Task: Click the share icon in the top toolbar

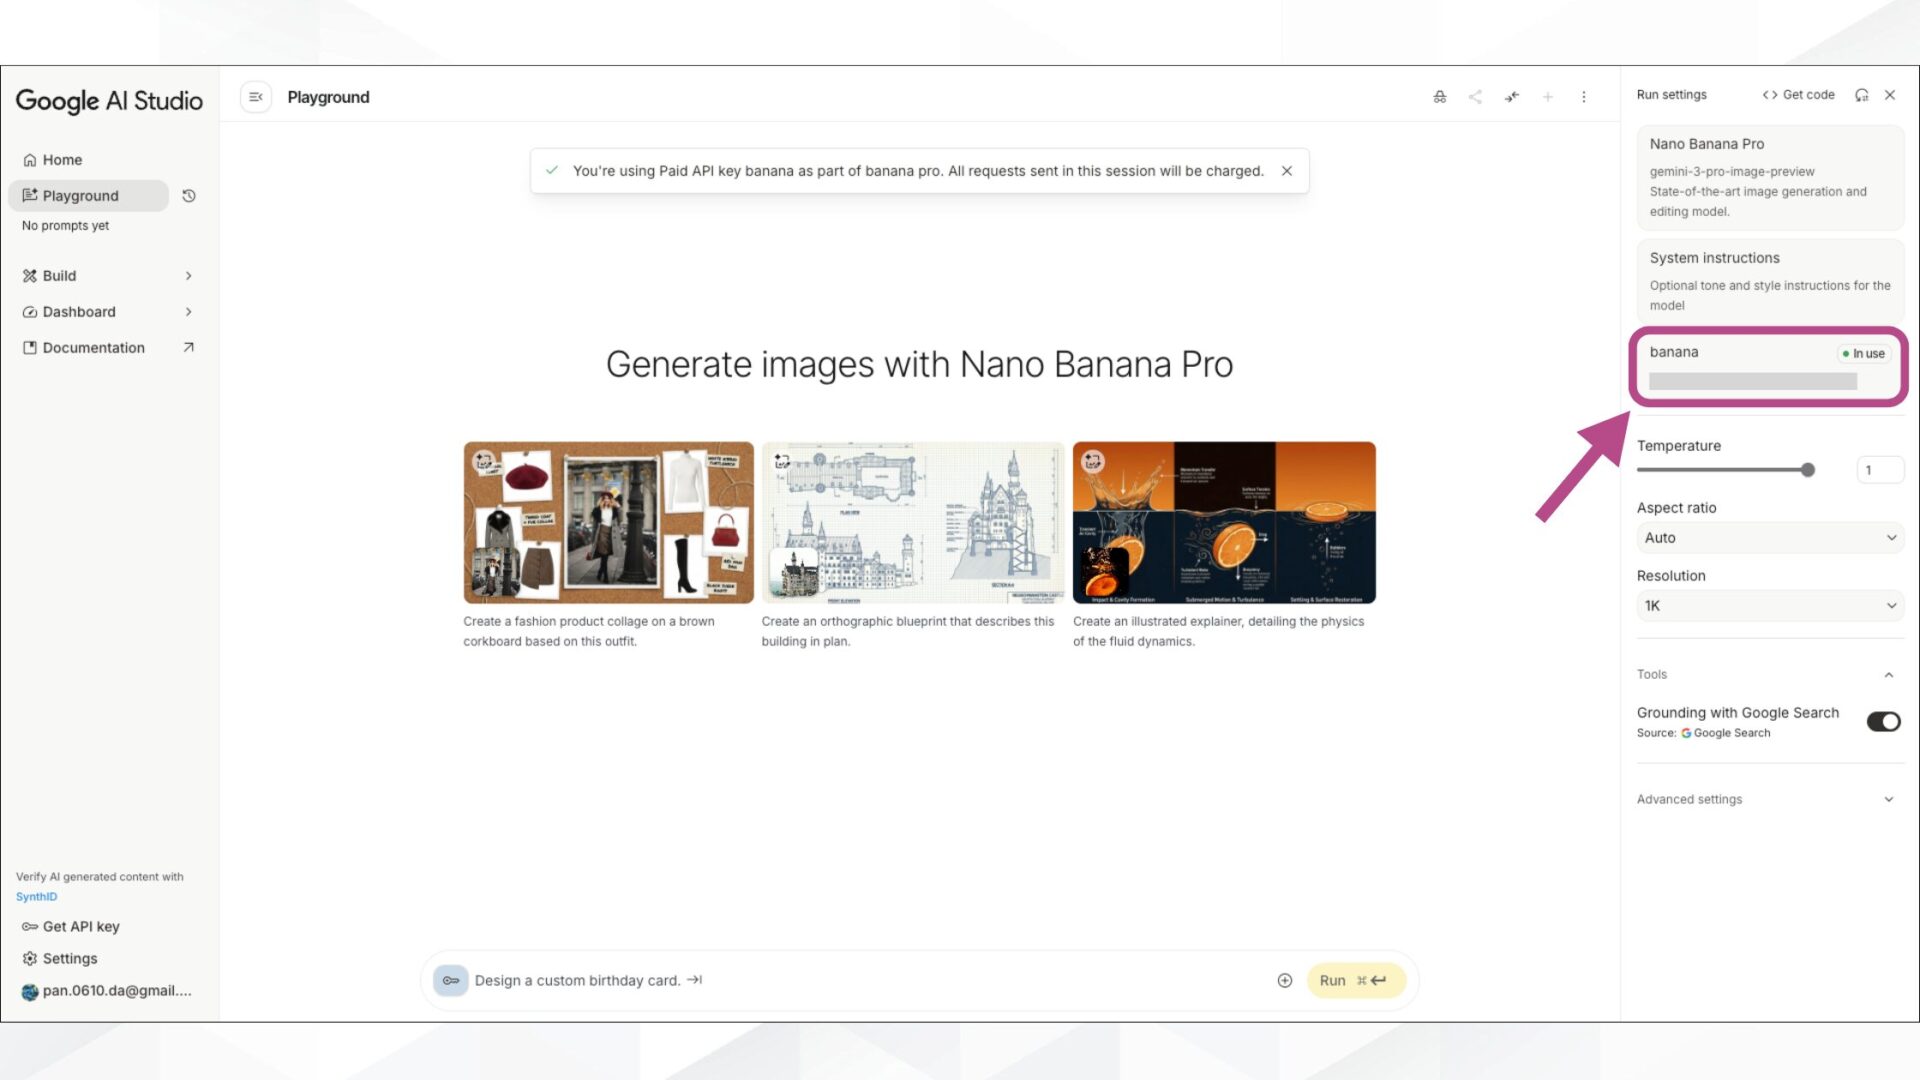Action: [1475, 97]
